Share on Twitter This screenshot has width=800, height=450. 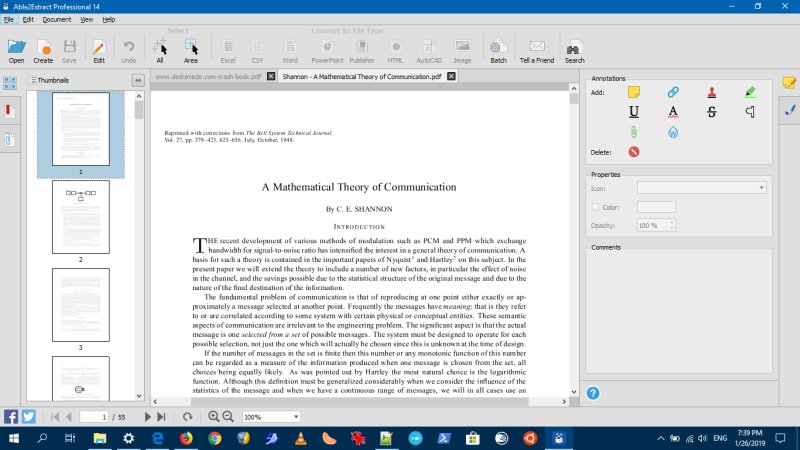coord(29,417)
